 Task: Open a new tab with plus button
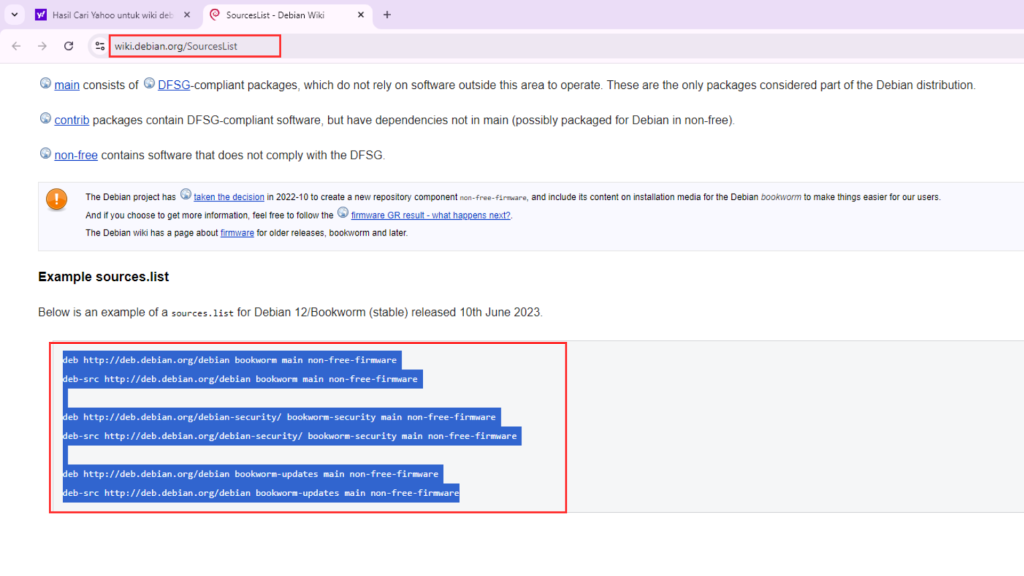coord(387,15)
